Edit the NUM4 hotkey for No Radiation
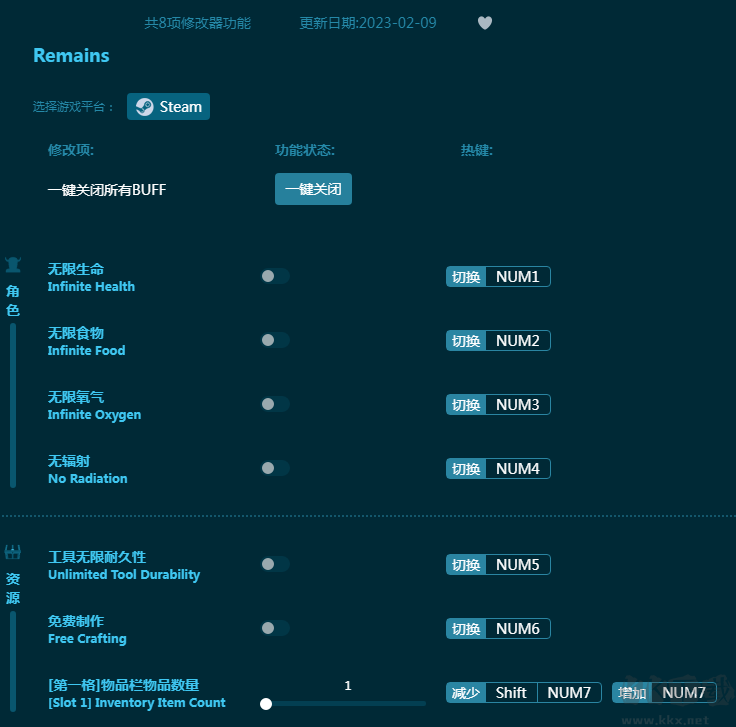Viewport: 736px width, 727px height. (517, 469)
